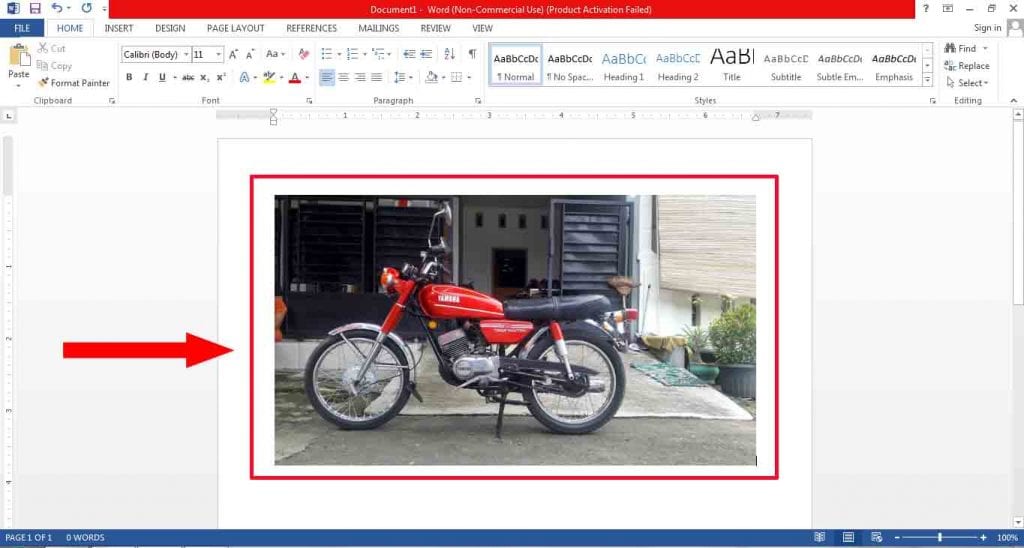Increase indent using the ribbon icon

point(426,54)
